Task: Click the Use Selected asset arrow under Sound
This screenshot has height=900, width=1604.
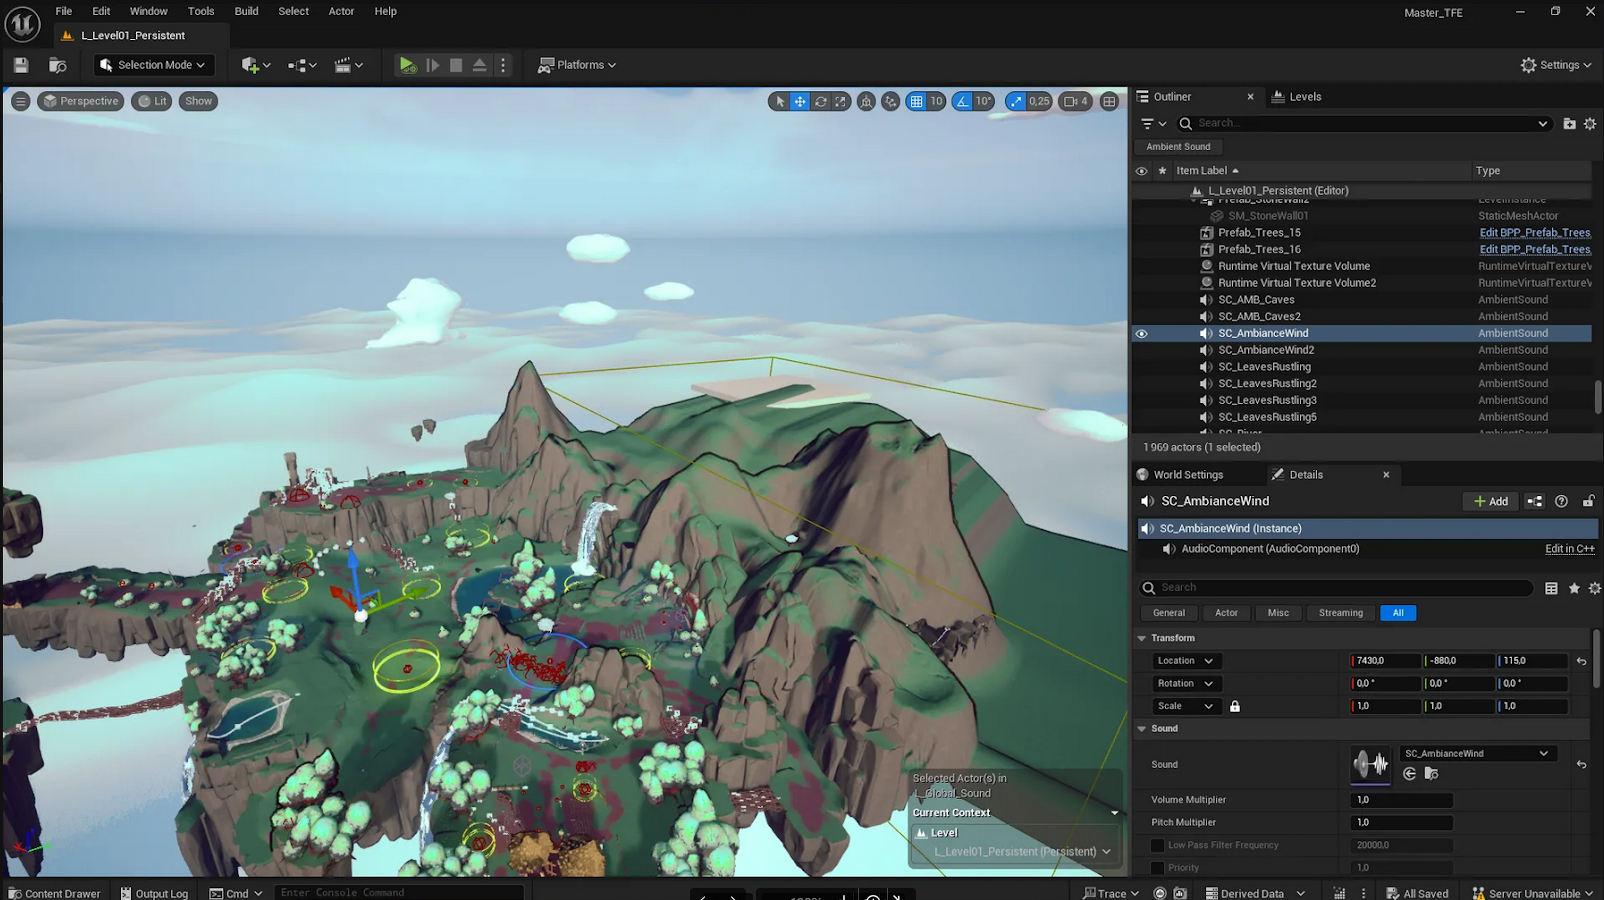Action: point(1409,774)
